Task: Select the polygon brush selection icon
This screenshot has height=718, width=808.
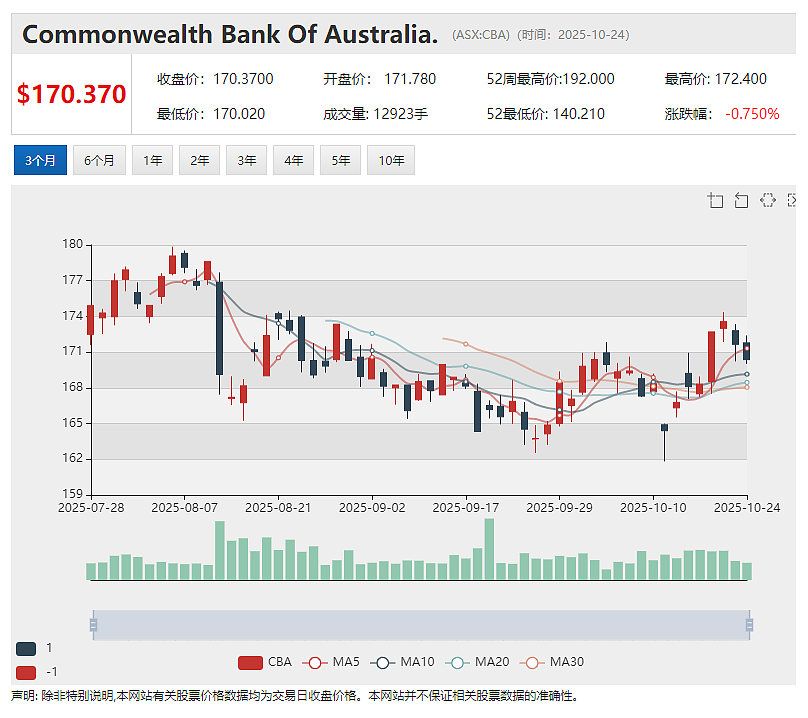Action: (768, 200)
